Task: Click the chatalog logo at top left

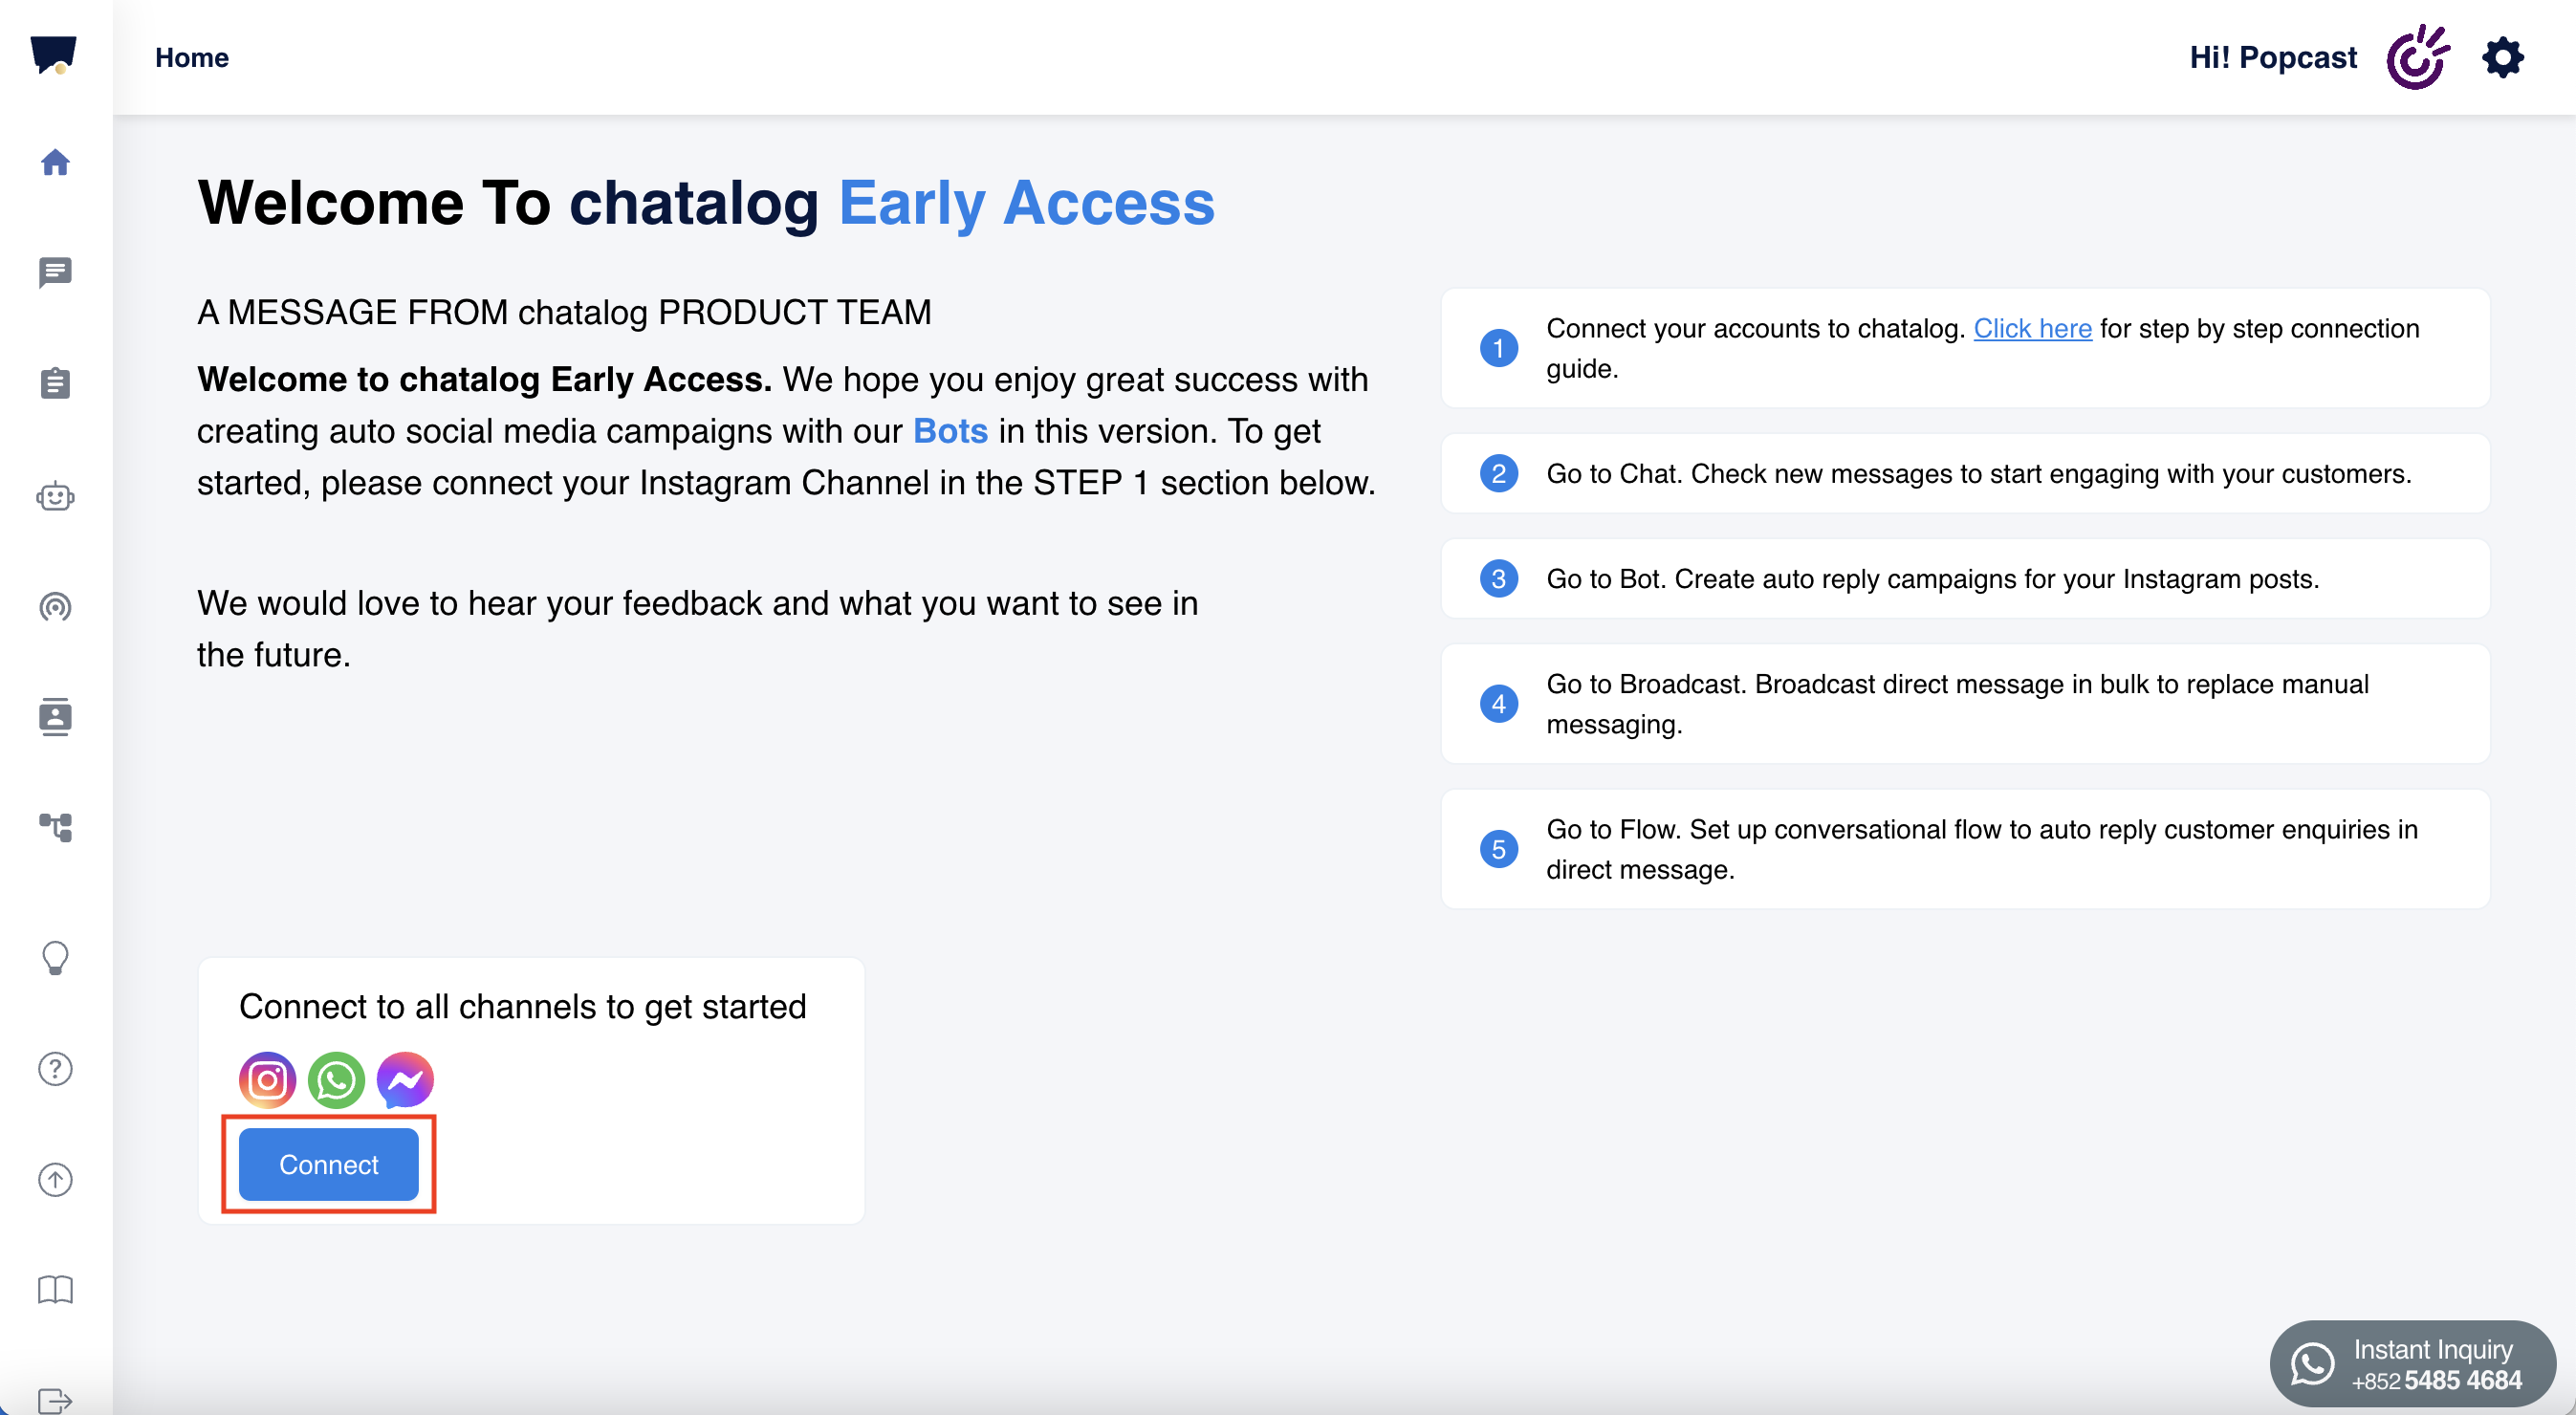Action: coord(53,54)
